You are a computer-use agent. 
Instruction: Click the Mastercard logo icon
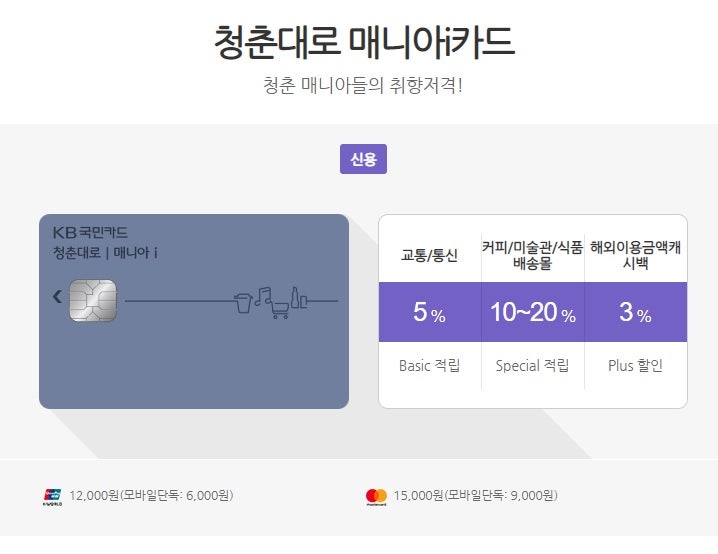click(376, 497)
